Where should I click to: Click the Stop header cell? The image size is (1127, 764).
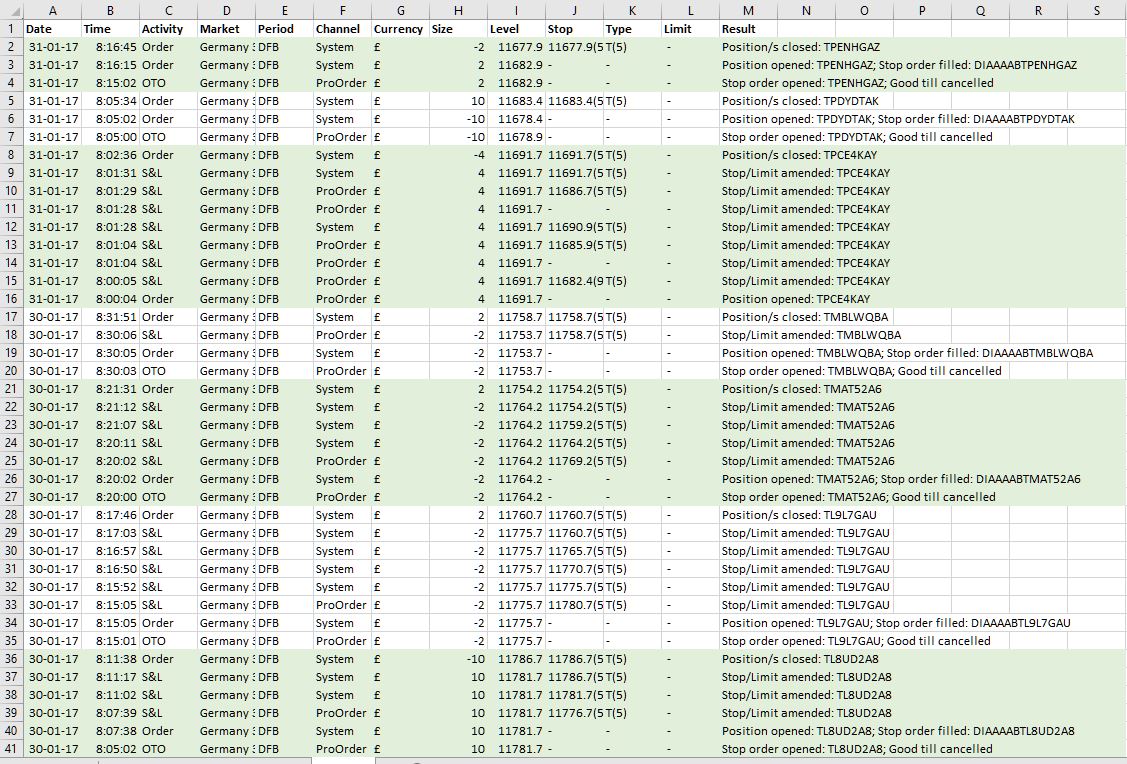pyautogui.click(x=574, y=29)
